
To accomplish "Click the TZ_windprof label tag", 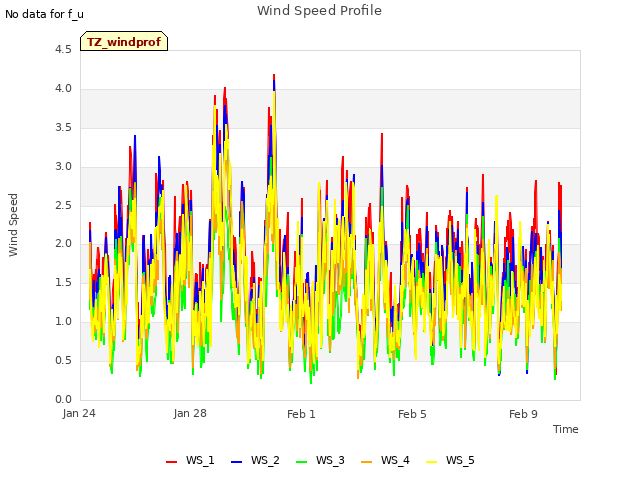I will tap(124, 41).
